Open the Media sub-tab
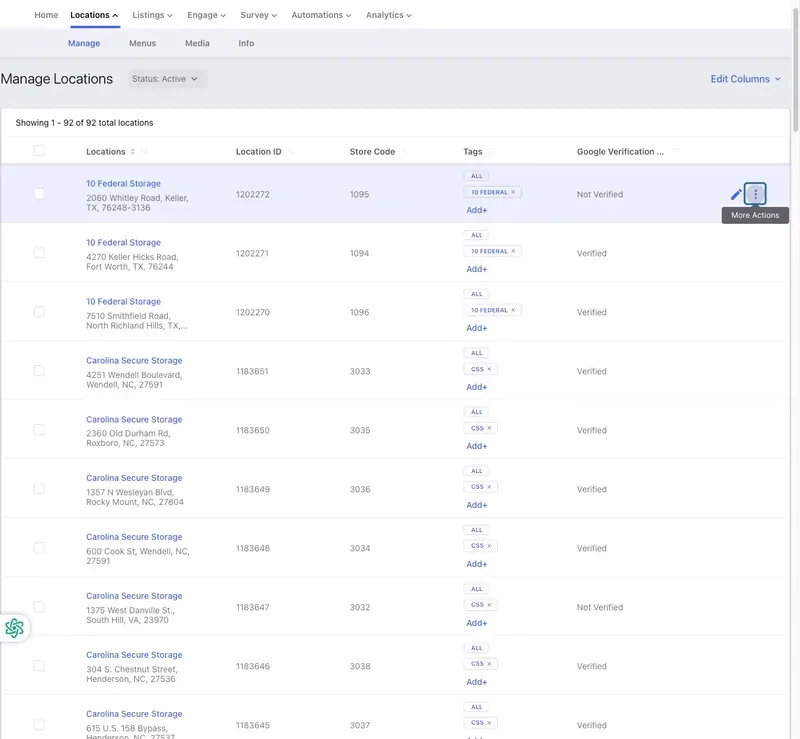800x739 pixels. point(197,43)
